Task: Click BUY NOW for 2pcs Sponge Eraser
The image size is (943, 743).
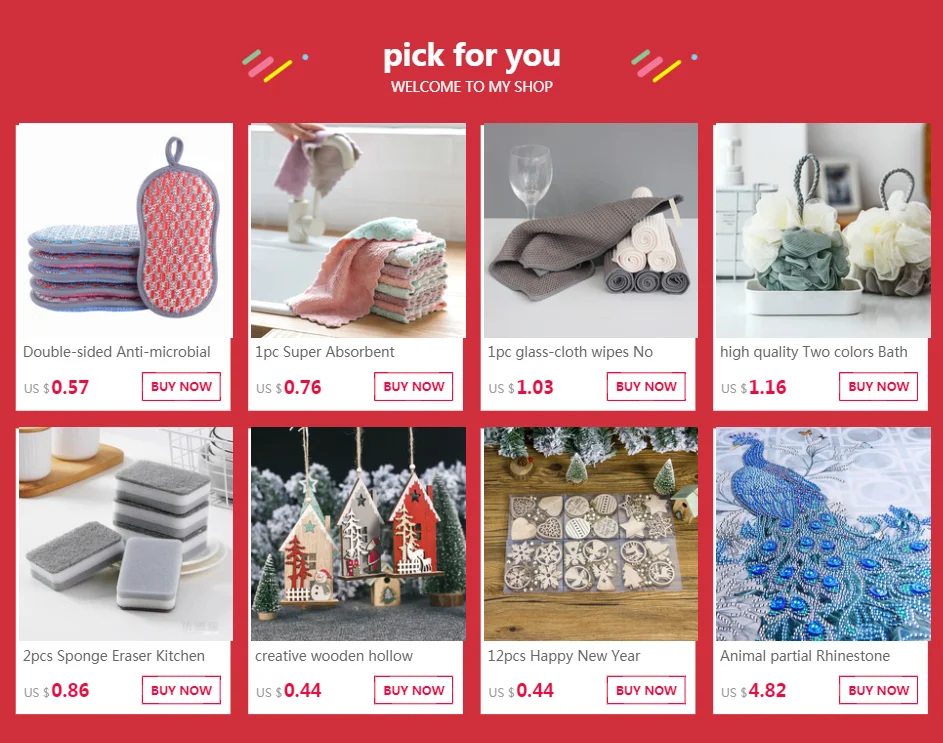Action: point(181,690)
